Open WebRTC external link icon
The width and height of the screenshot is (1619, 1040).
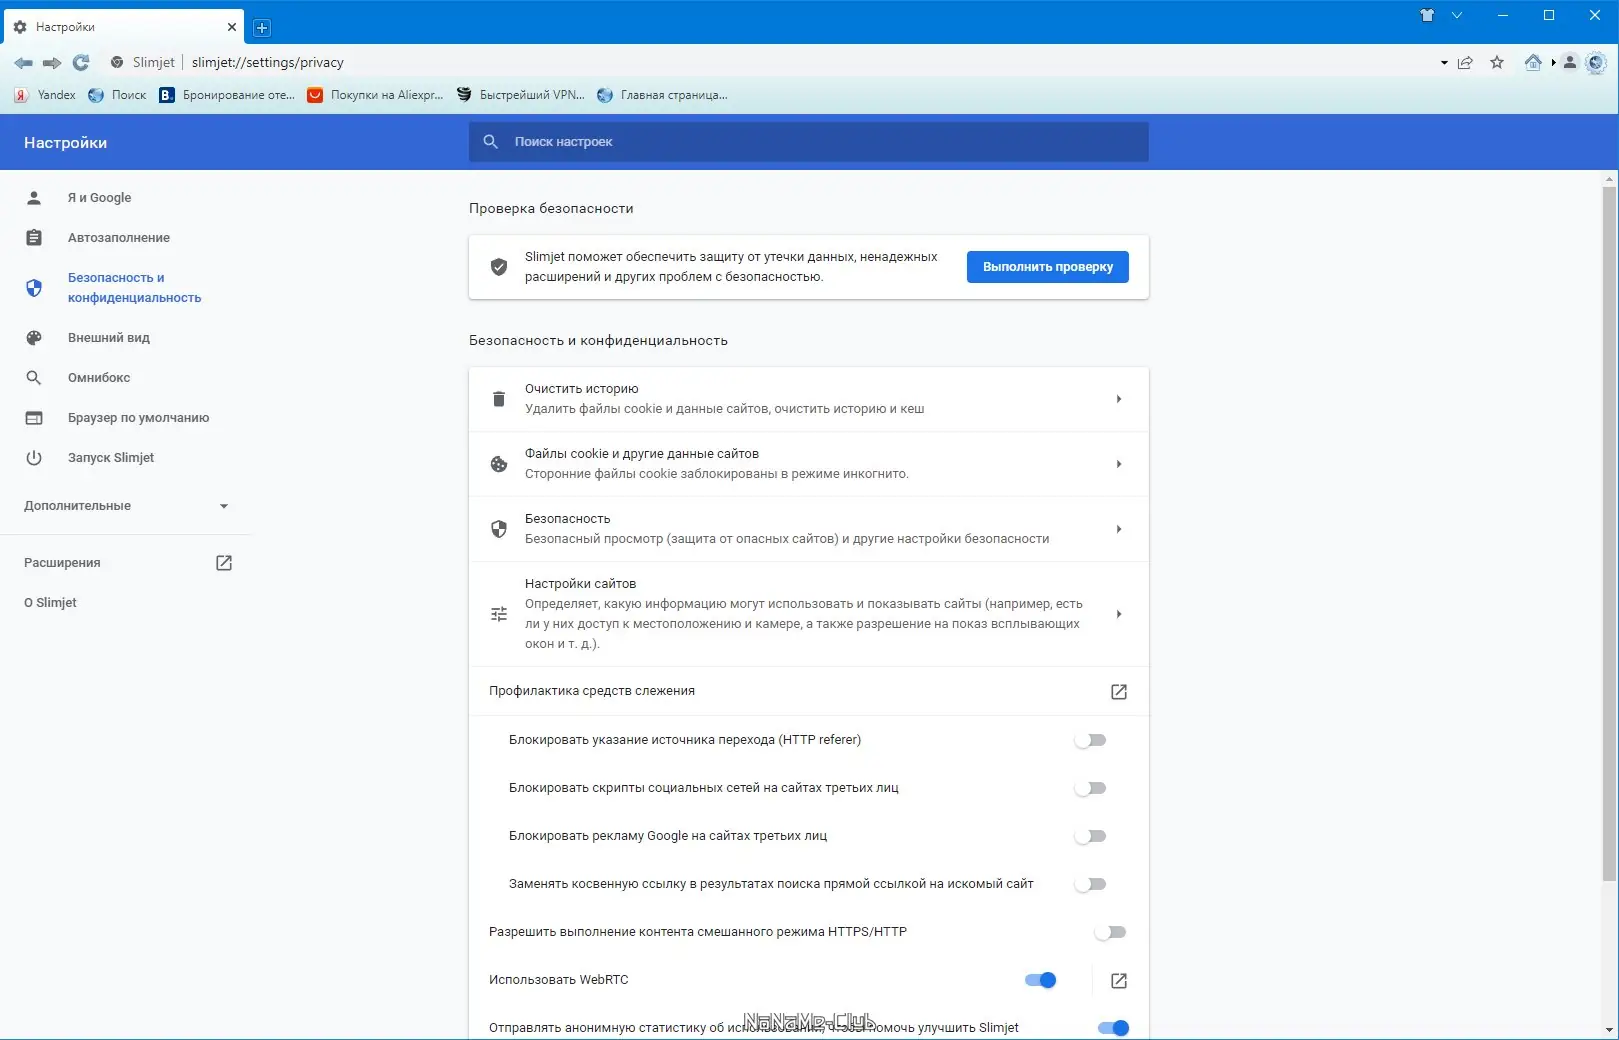tap(1118, 980)
